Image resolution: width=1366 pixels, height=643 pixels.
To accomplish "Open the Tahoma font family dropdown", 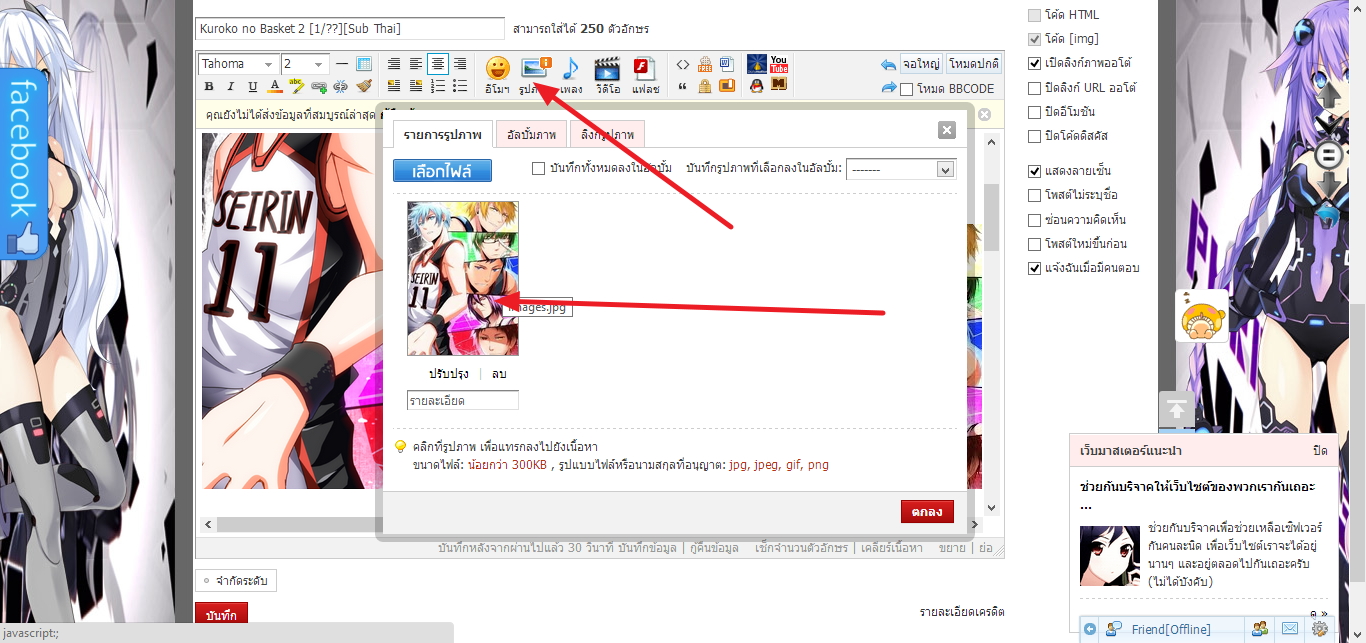I will pos(238,64).
